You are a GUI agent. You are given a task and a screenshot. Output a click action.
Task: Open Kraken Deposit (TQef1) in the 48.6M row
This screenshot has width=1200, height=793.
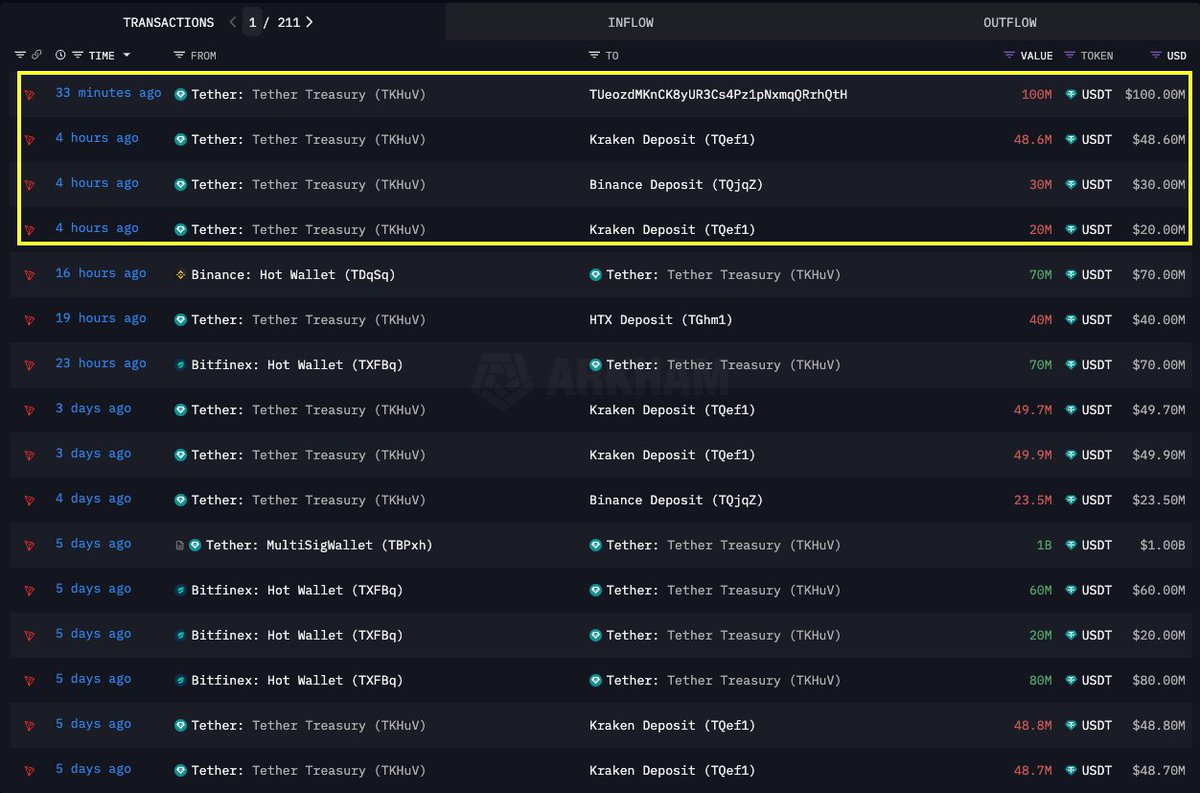click(x=673, y=140)
